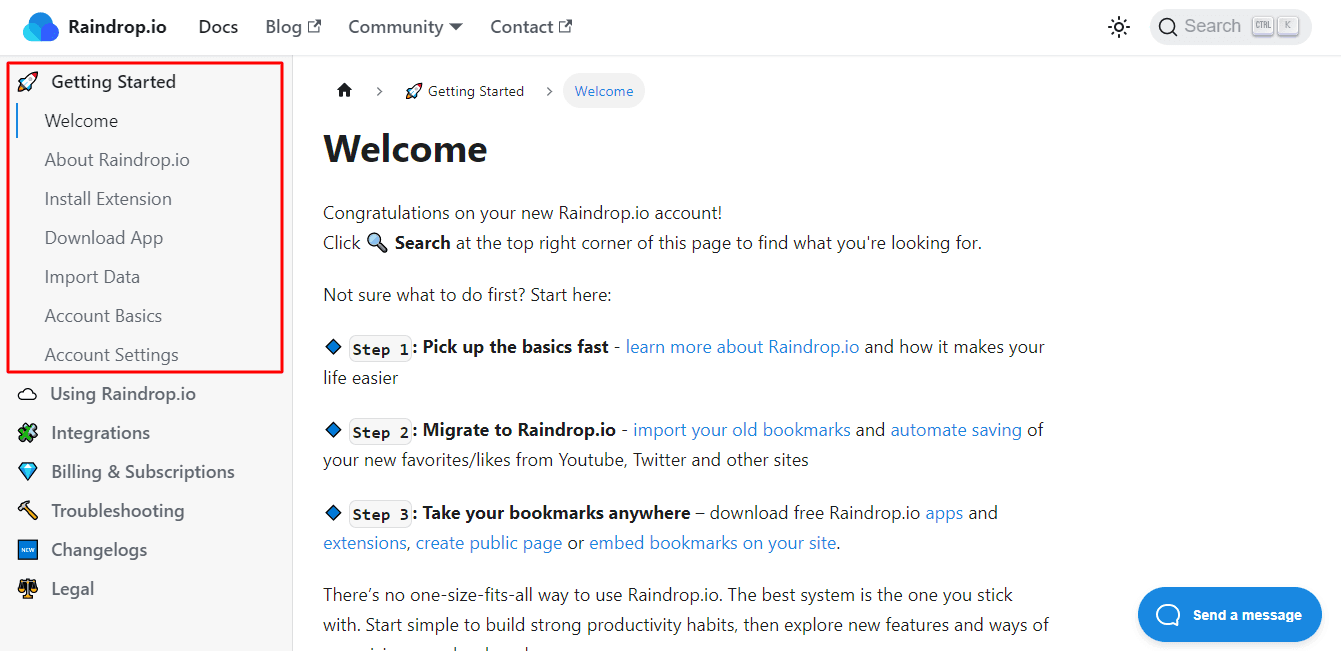Select Install Extension in the sidebar
Viewport: 1341px width, 651px height.
108,199
